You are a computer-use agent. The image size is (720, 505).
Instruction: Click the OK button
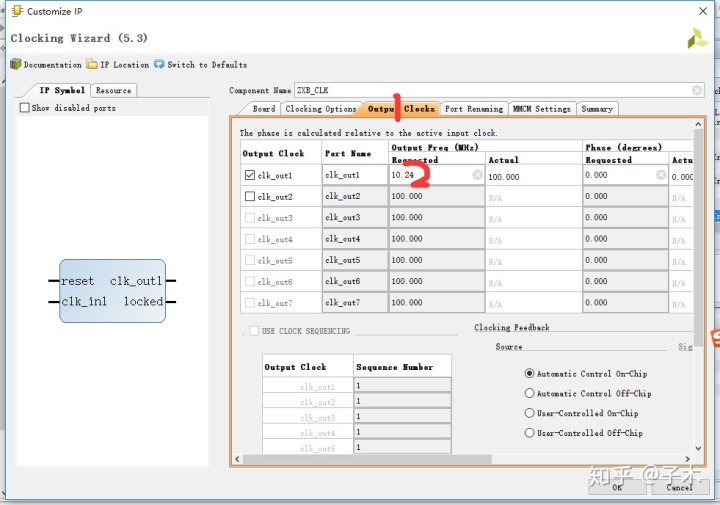point(617,487)
